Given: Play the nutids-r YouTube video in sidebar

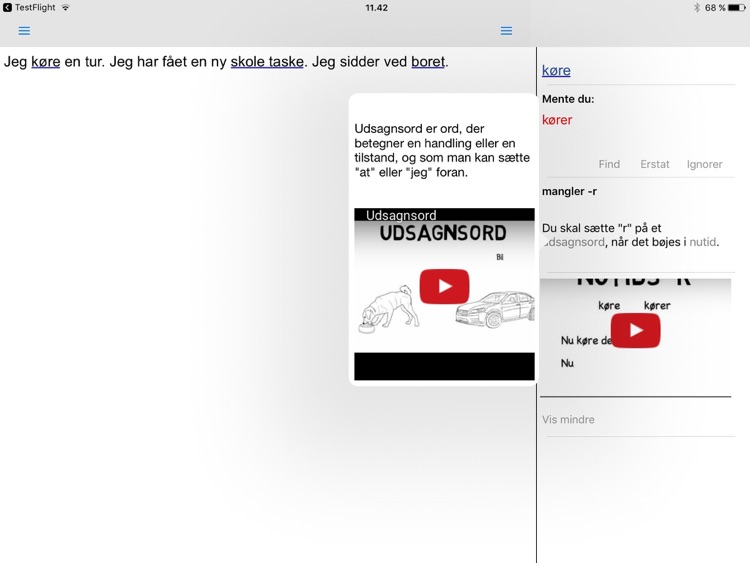Looking at the screenshot, I should [x=636, y=330].
